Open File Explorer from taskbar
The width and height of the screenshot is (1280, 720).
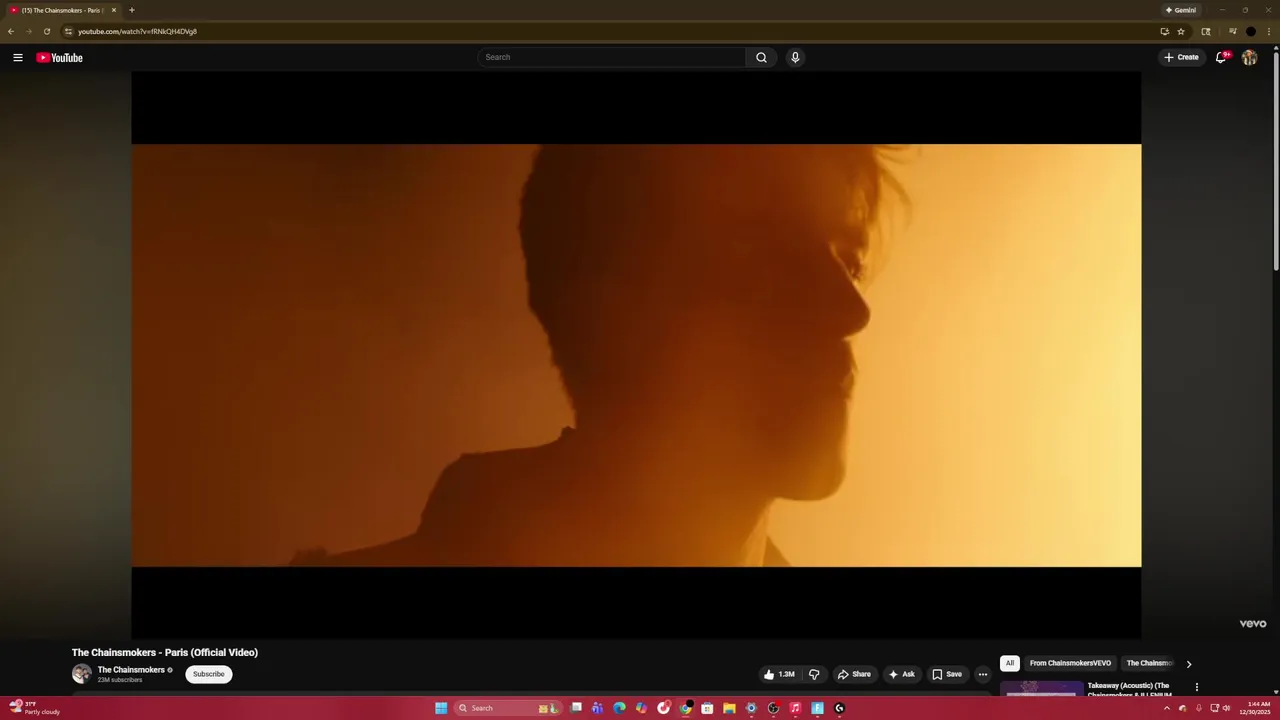coord(729,708)
